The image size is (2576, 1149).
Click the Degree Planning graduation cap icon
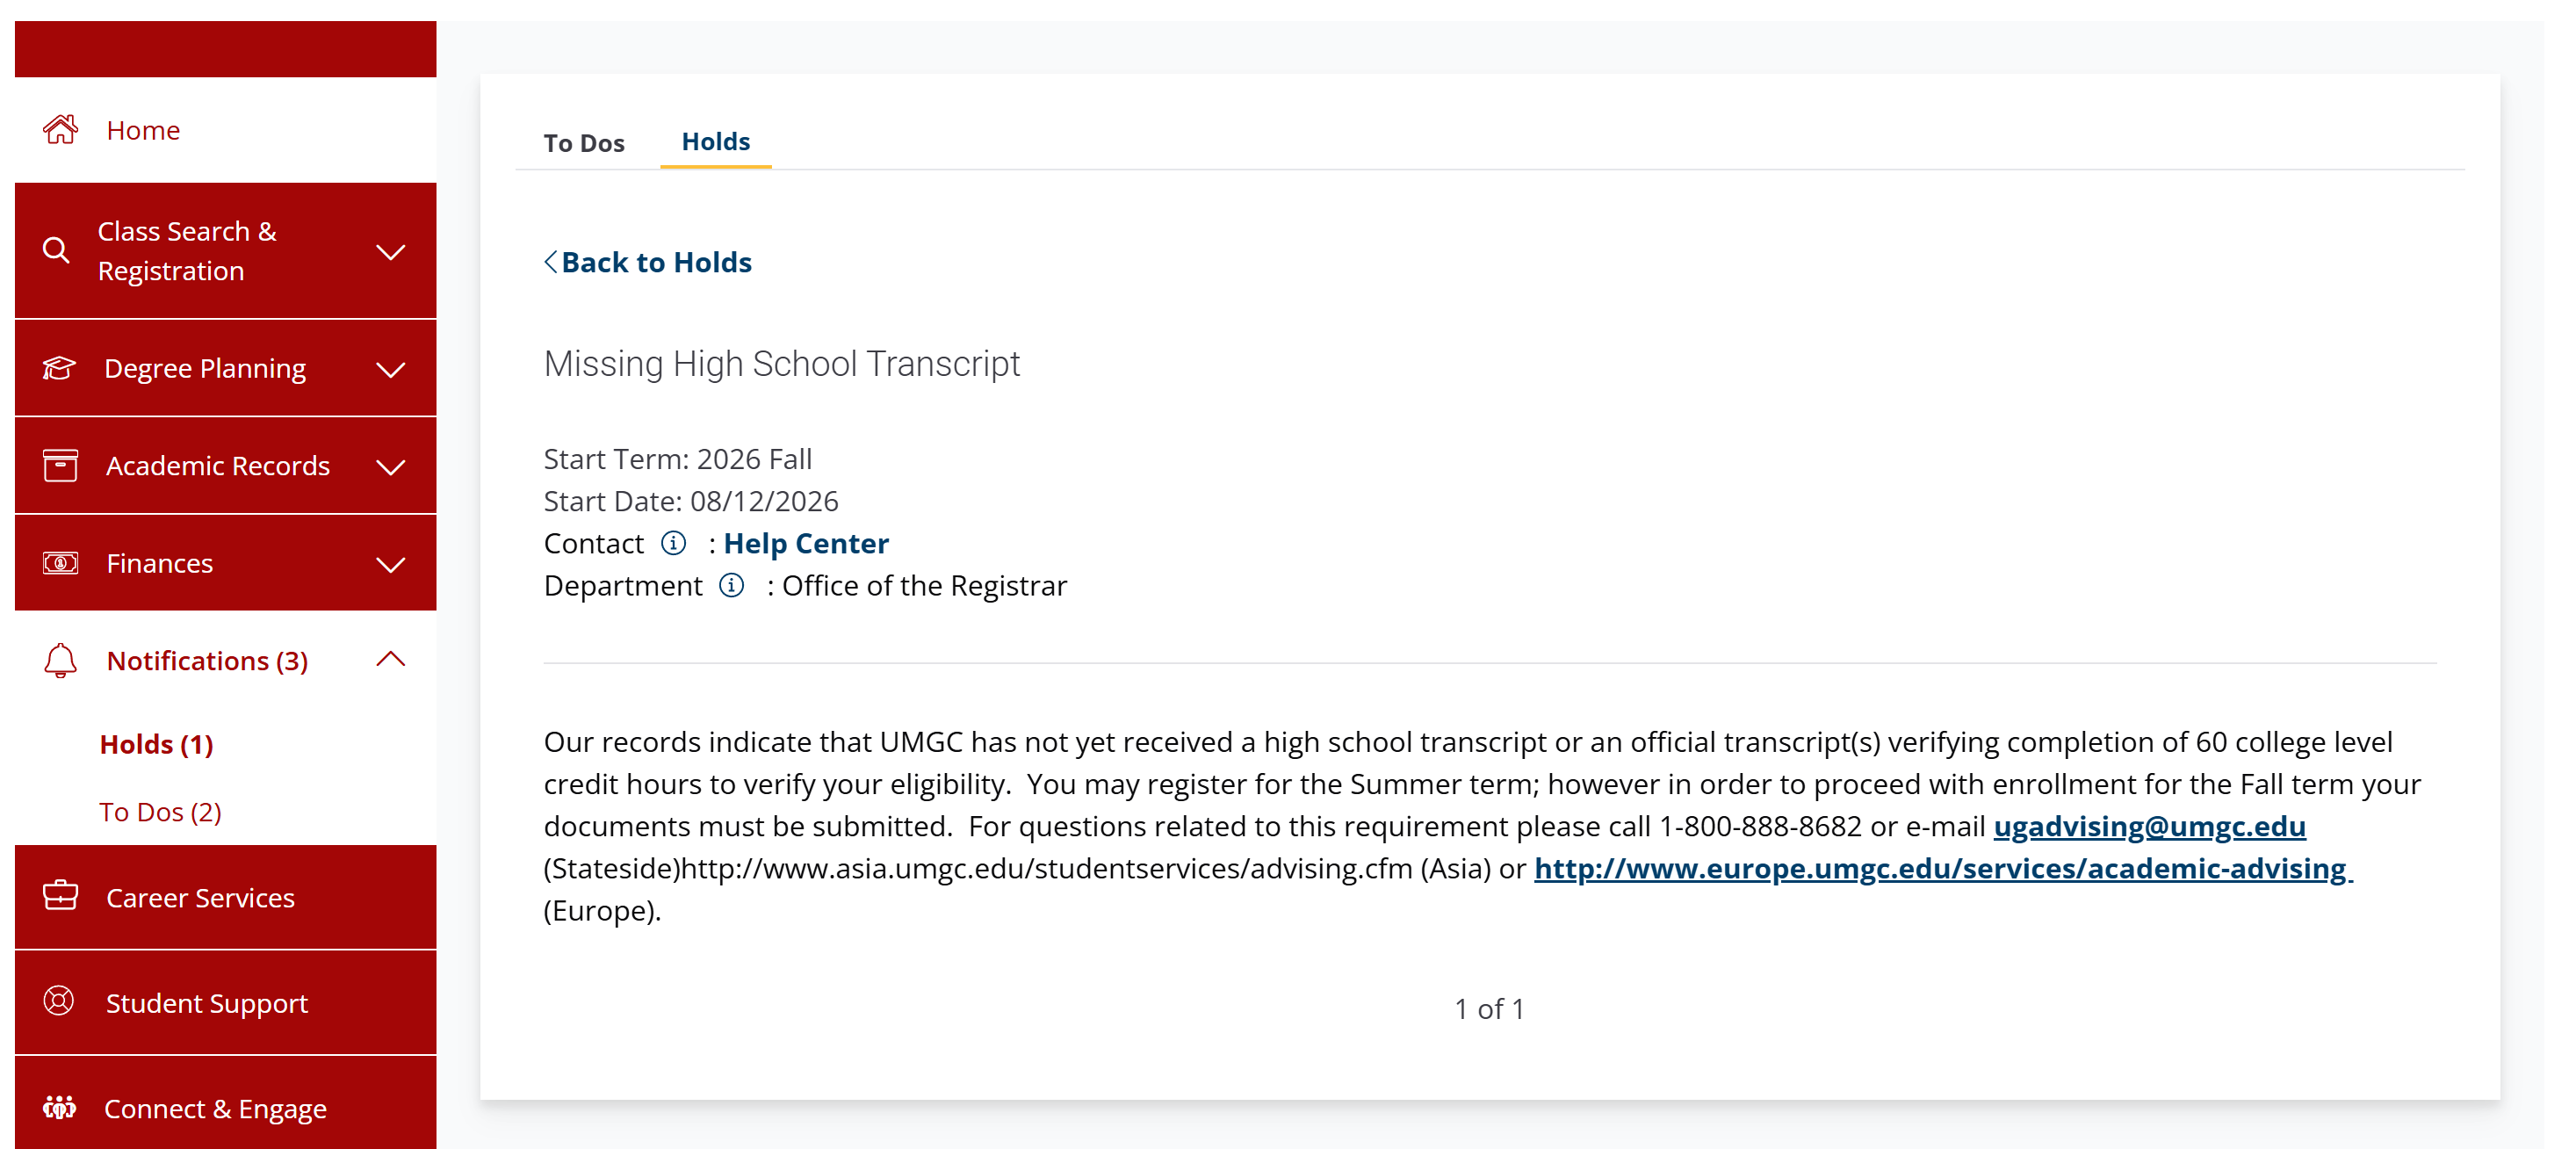(x=59, y=368)
